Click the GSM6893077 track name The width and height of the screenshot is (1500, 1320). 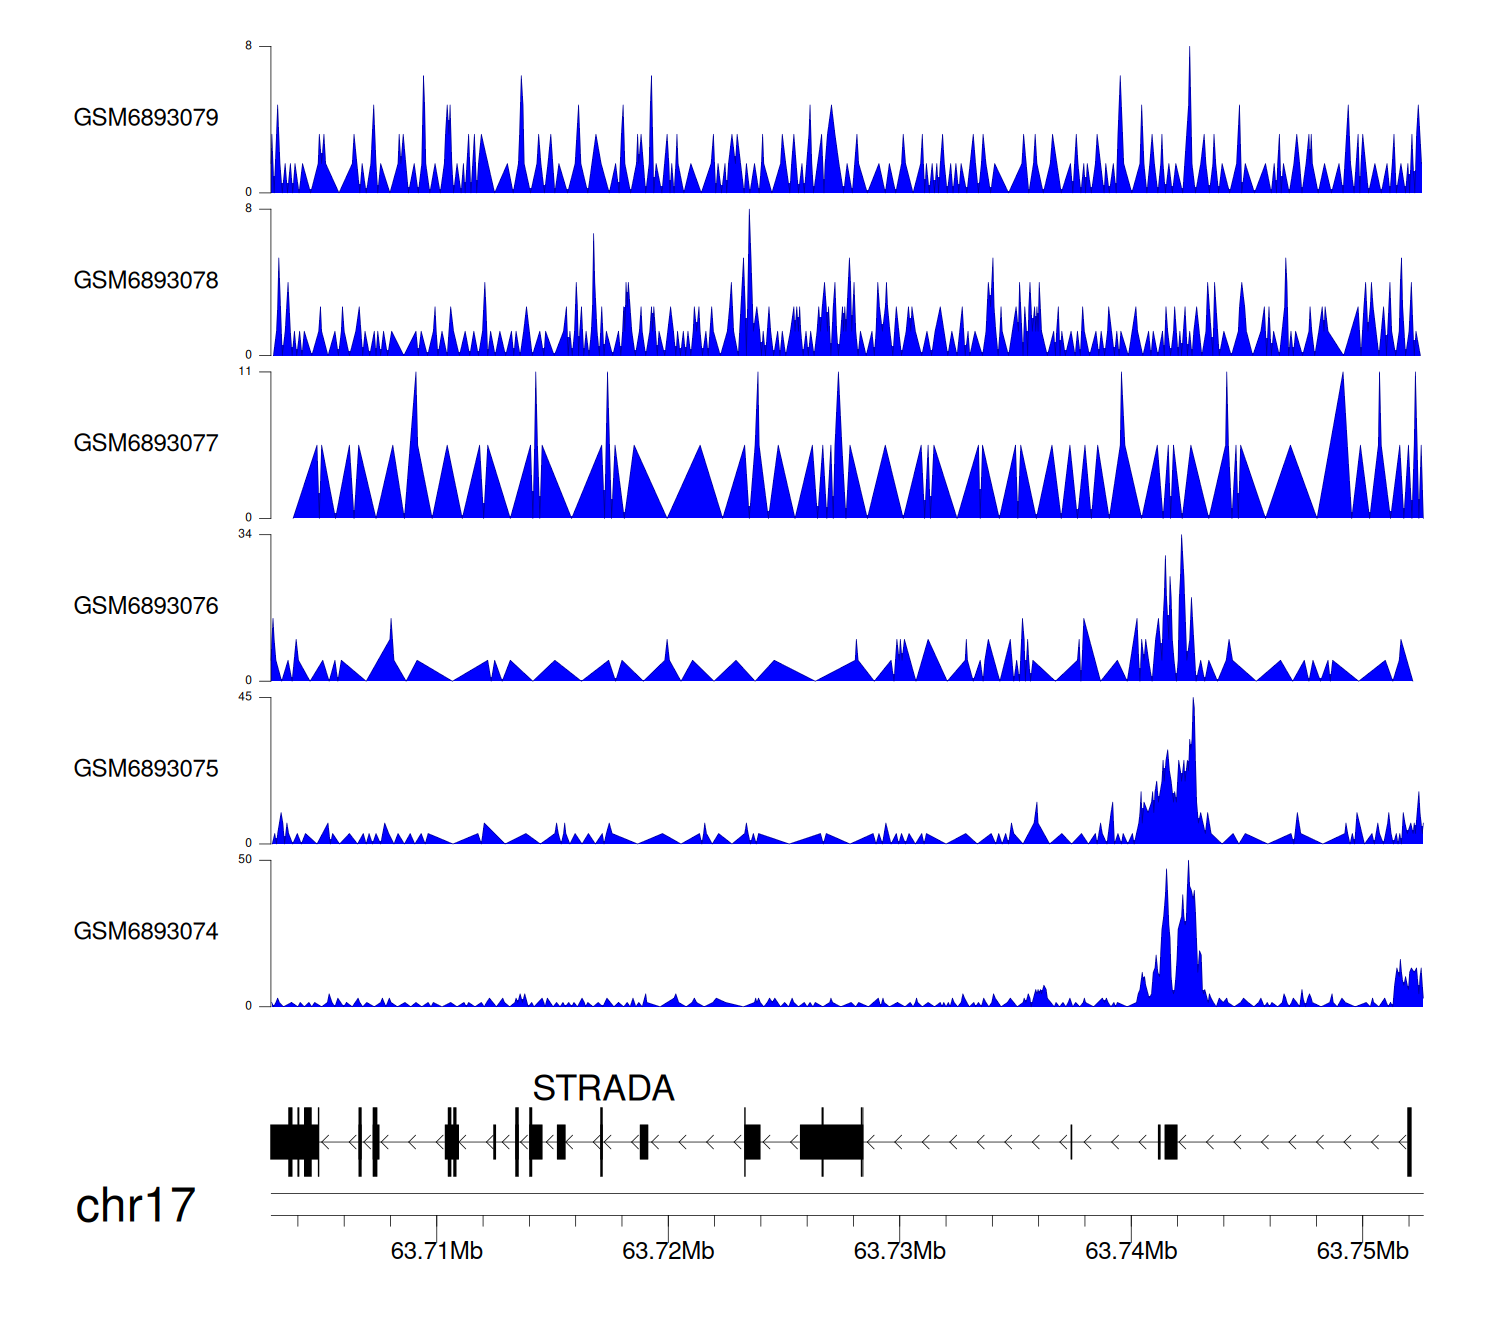tap(146, 443)
